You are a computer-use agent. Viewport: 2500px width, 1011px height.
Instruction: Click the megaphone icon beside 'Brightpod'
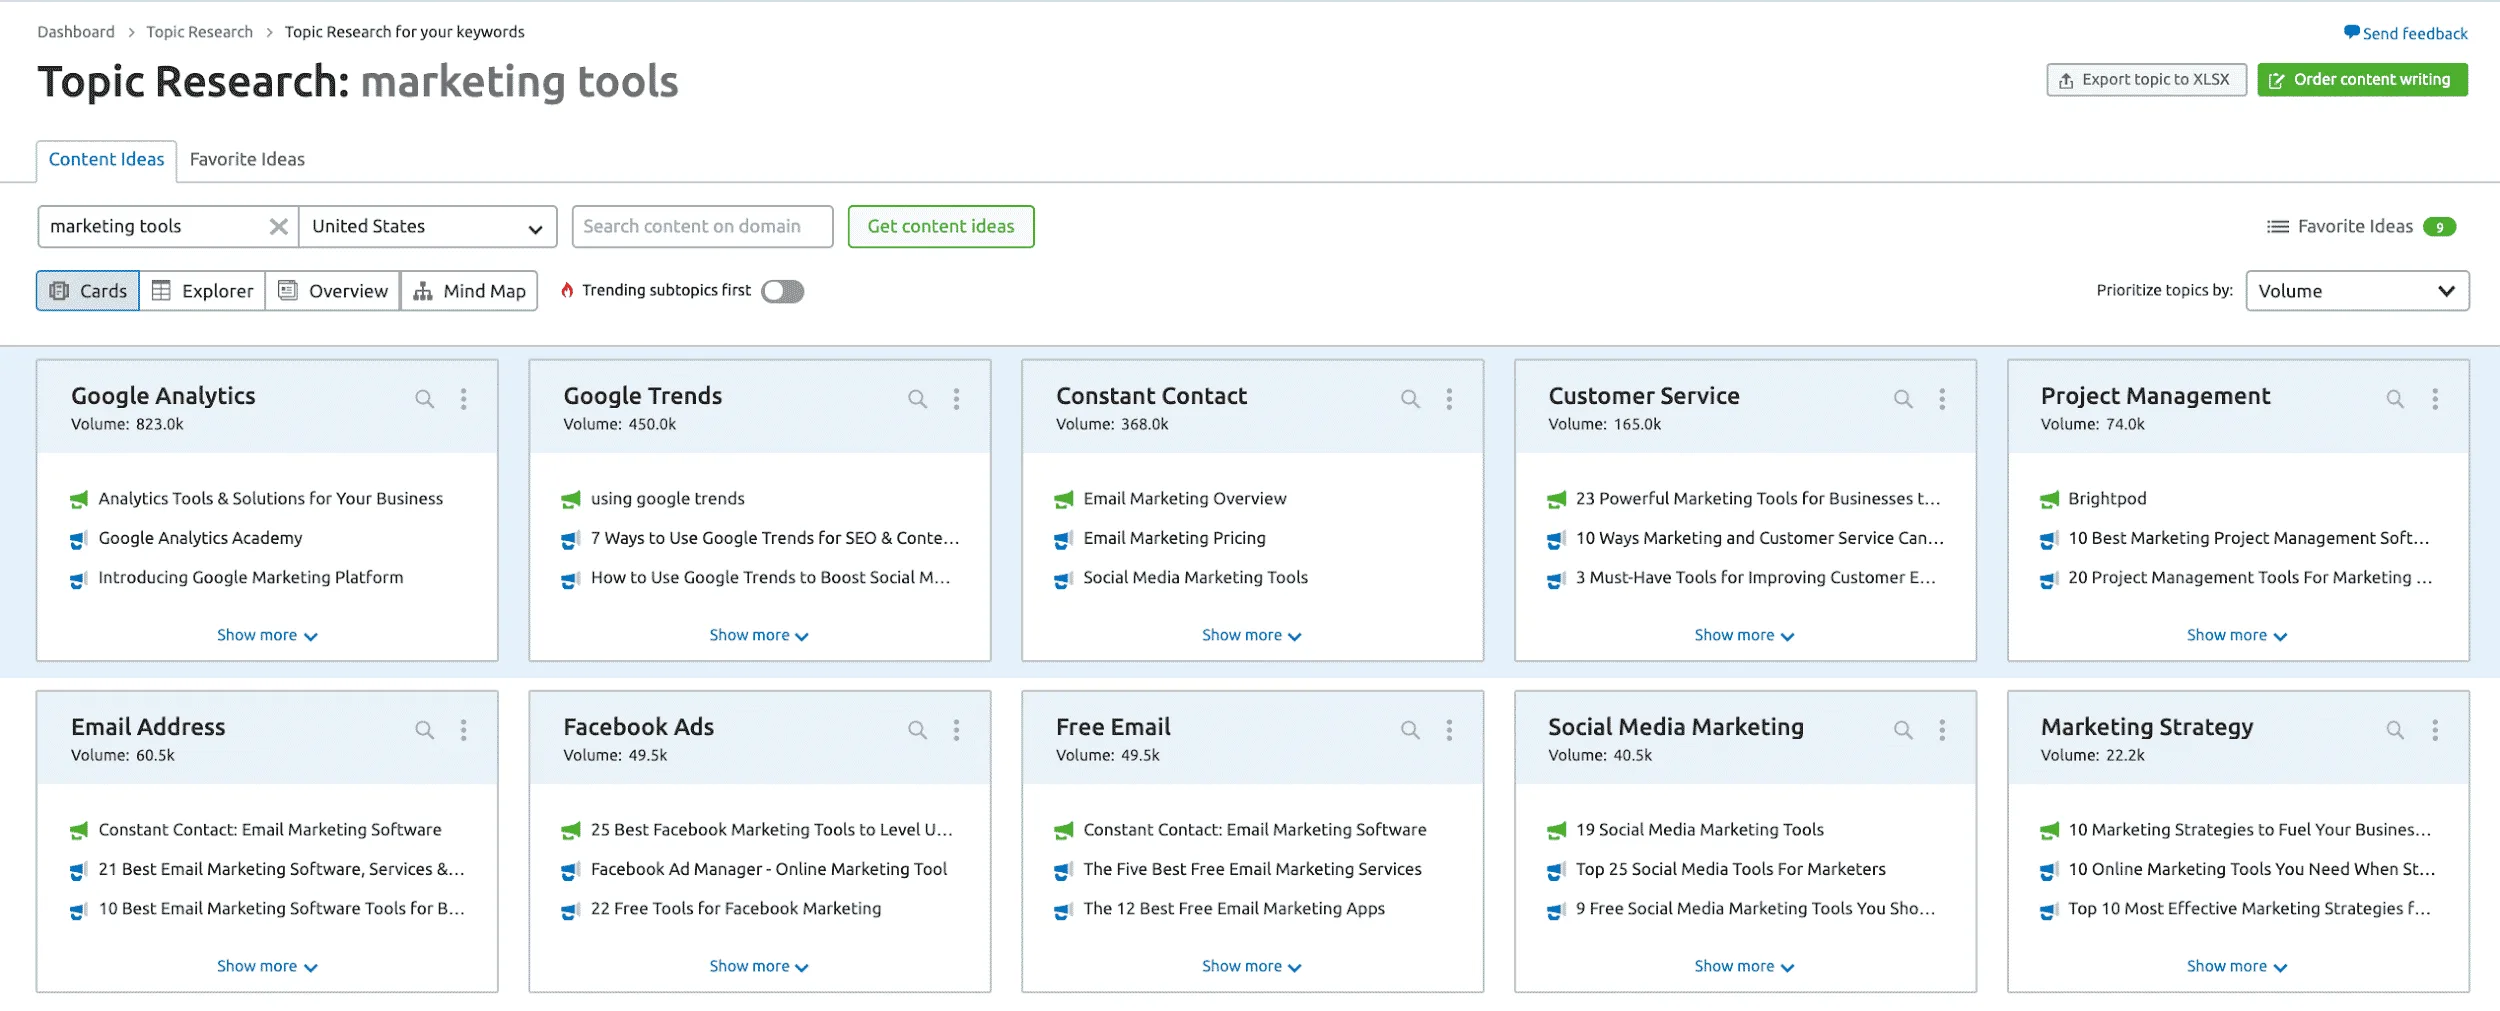2049,499
